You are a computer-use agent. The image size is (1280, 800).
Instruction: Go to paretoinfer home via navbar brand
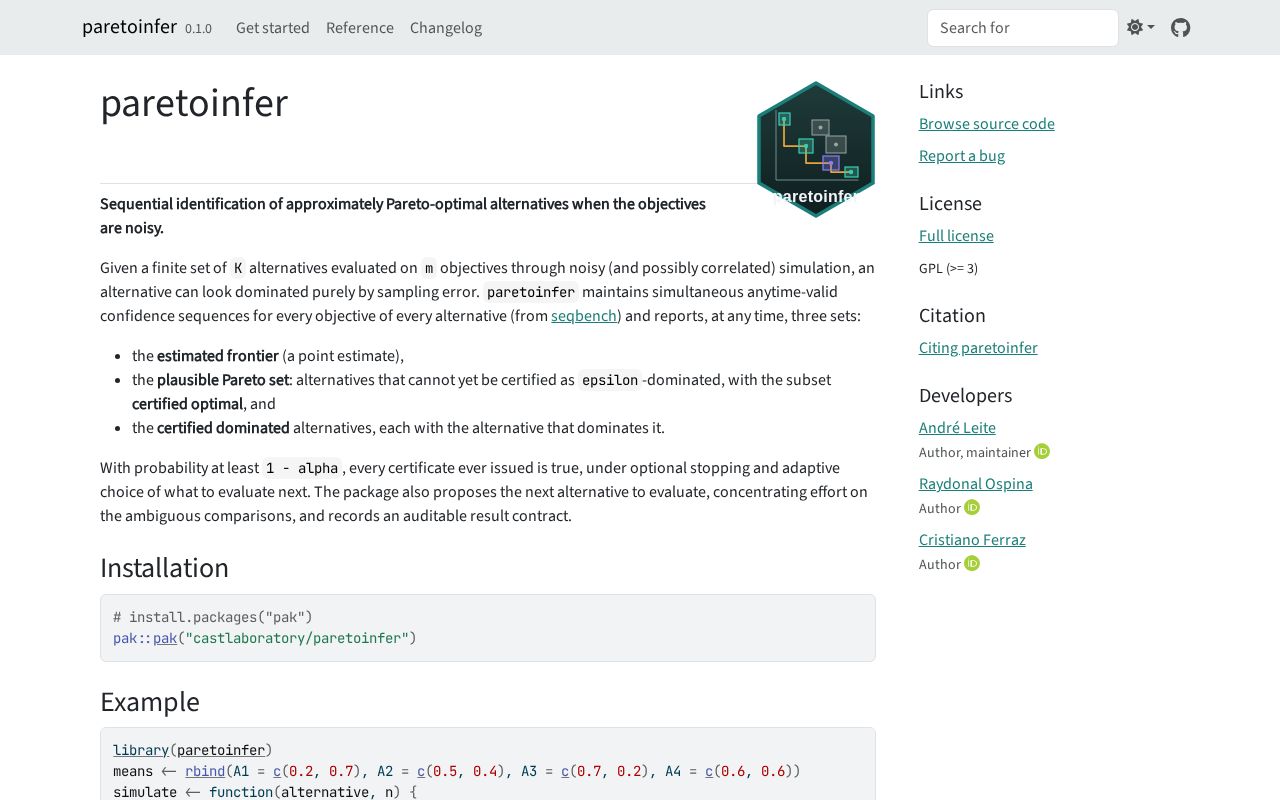click(130, 27)
